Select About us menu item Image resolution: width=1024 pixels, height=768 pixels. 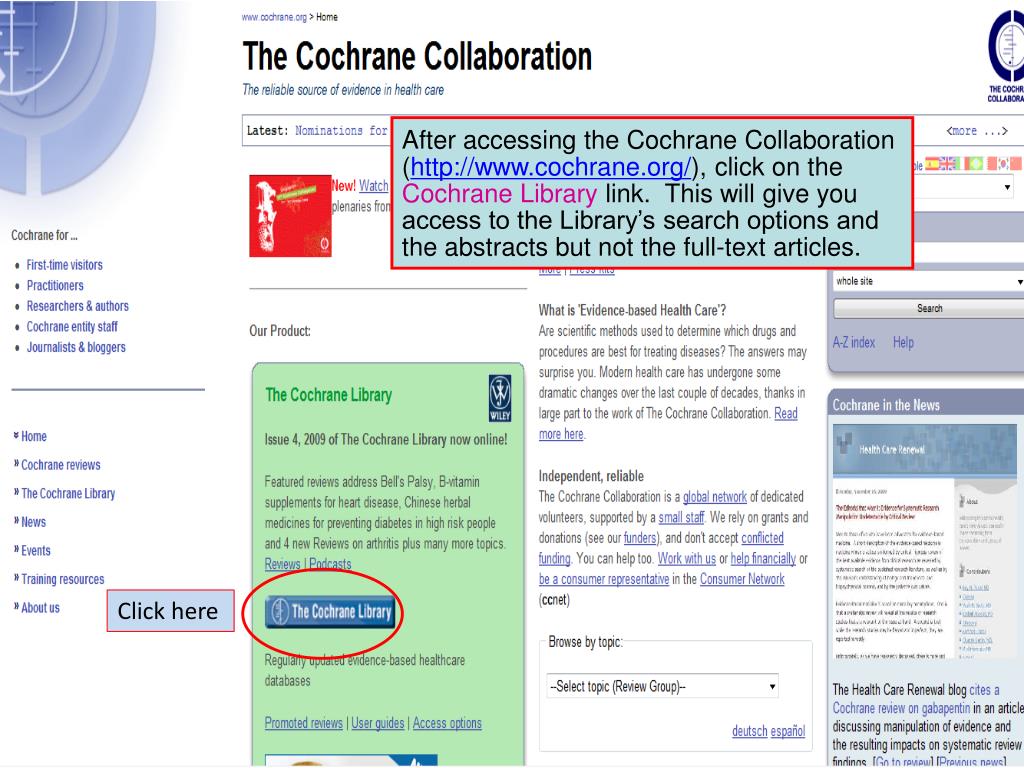(x=40, y=608)
